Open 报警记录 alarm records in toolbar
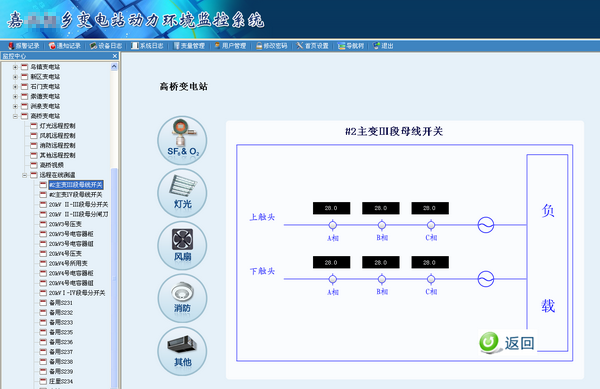600x389 pixels. [x=24, y=46]
